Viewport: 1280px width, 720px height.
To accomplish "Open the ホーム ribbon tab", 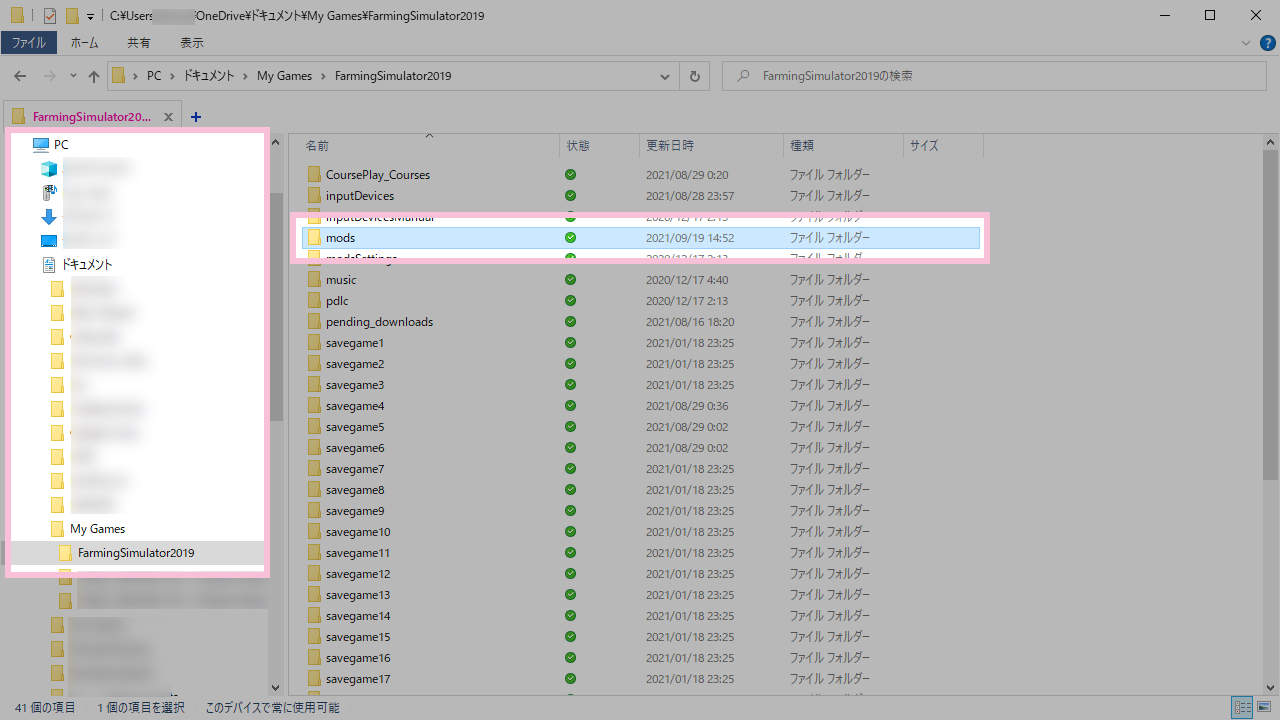I will point(84,43).
